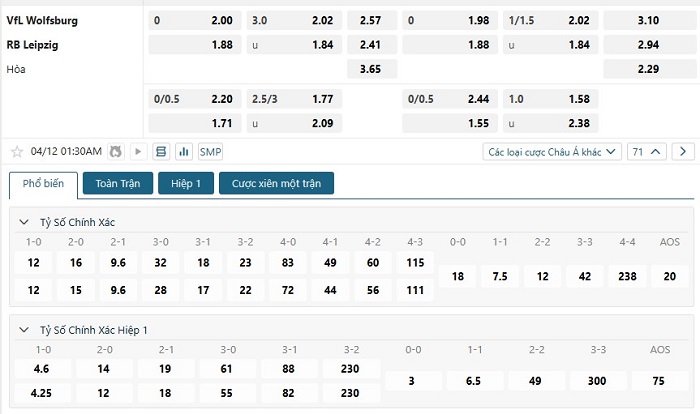Switch to the 'Toàn Trận' tab
Viewport: 700px width, 414px height.
(x=118, y=184)
